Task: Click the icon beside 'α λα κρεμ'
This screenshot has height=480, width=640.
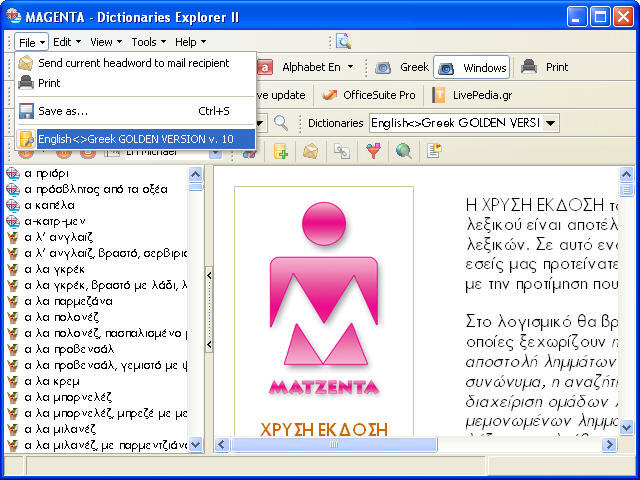Action: (x=13, y=381)
